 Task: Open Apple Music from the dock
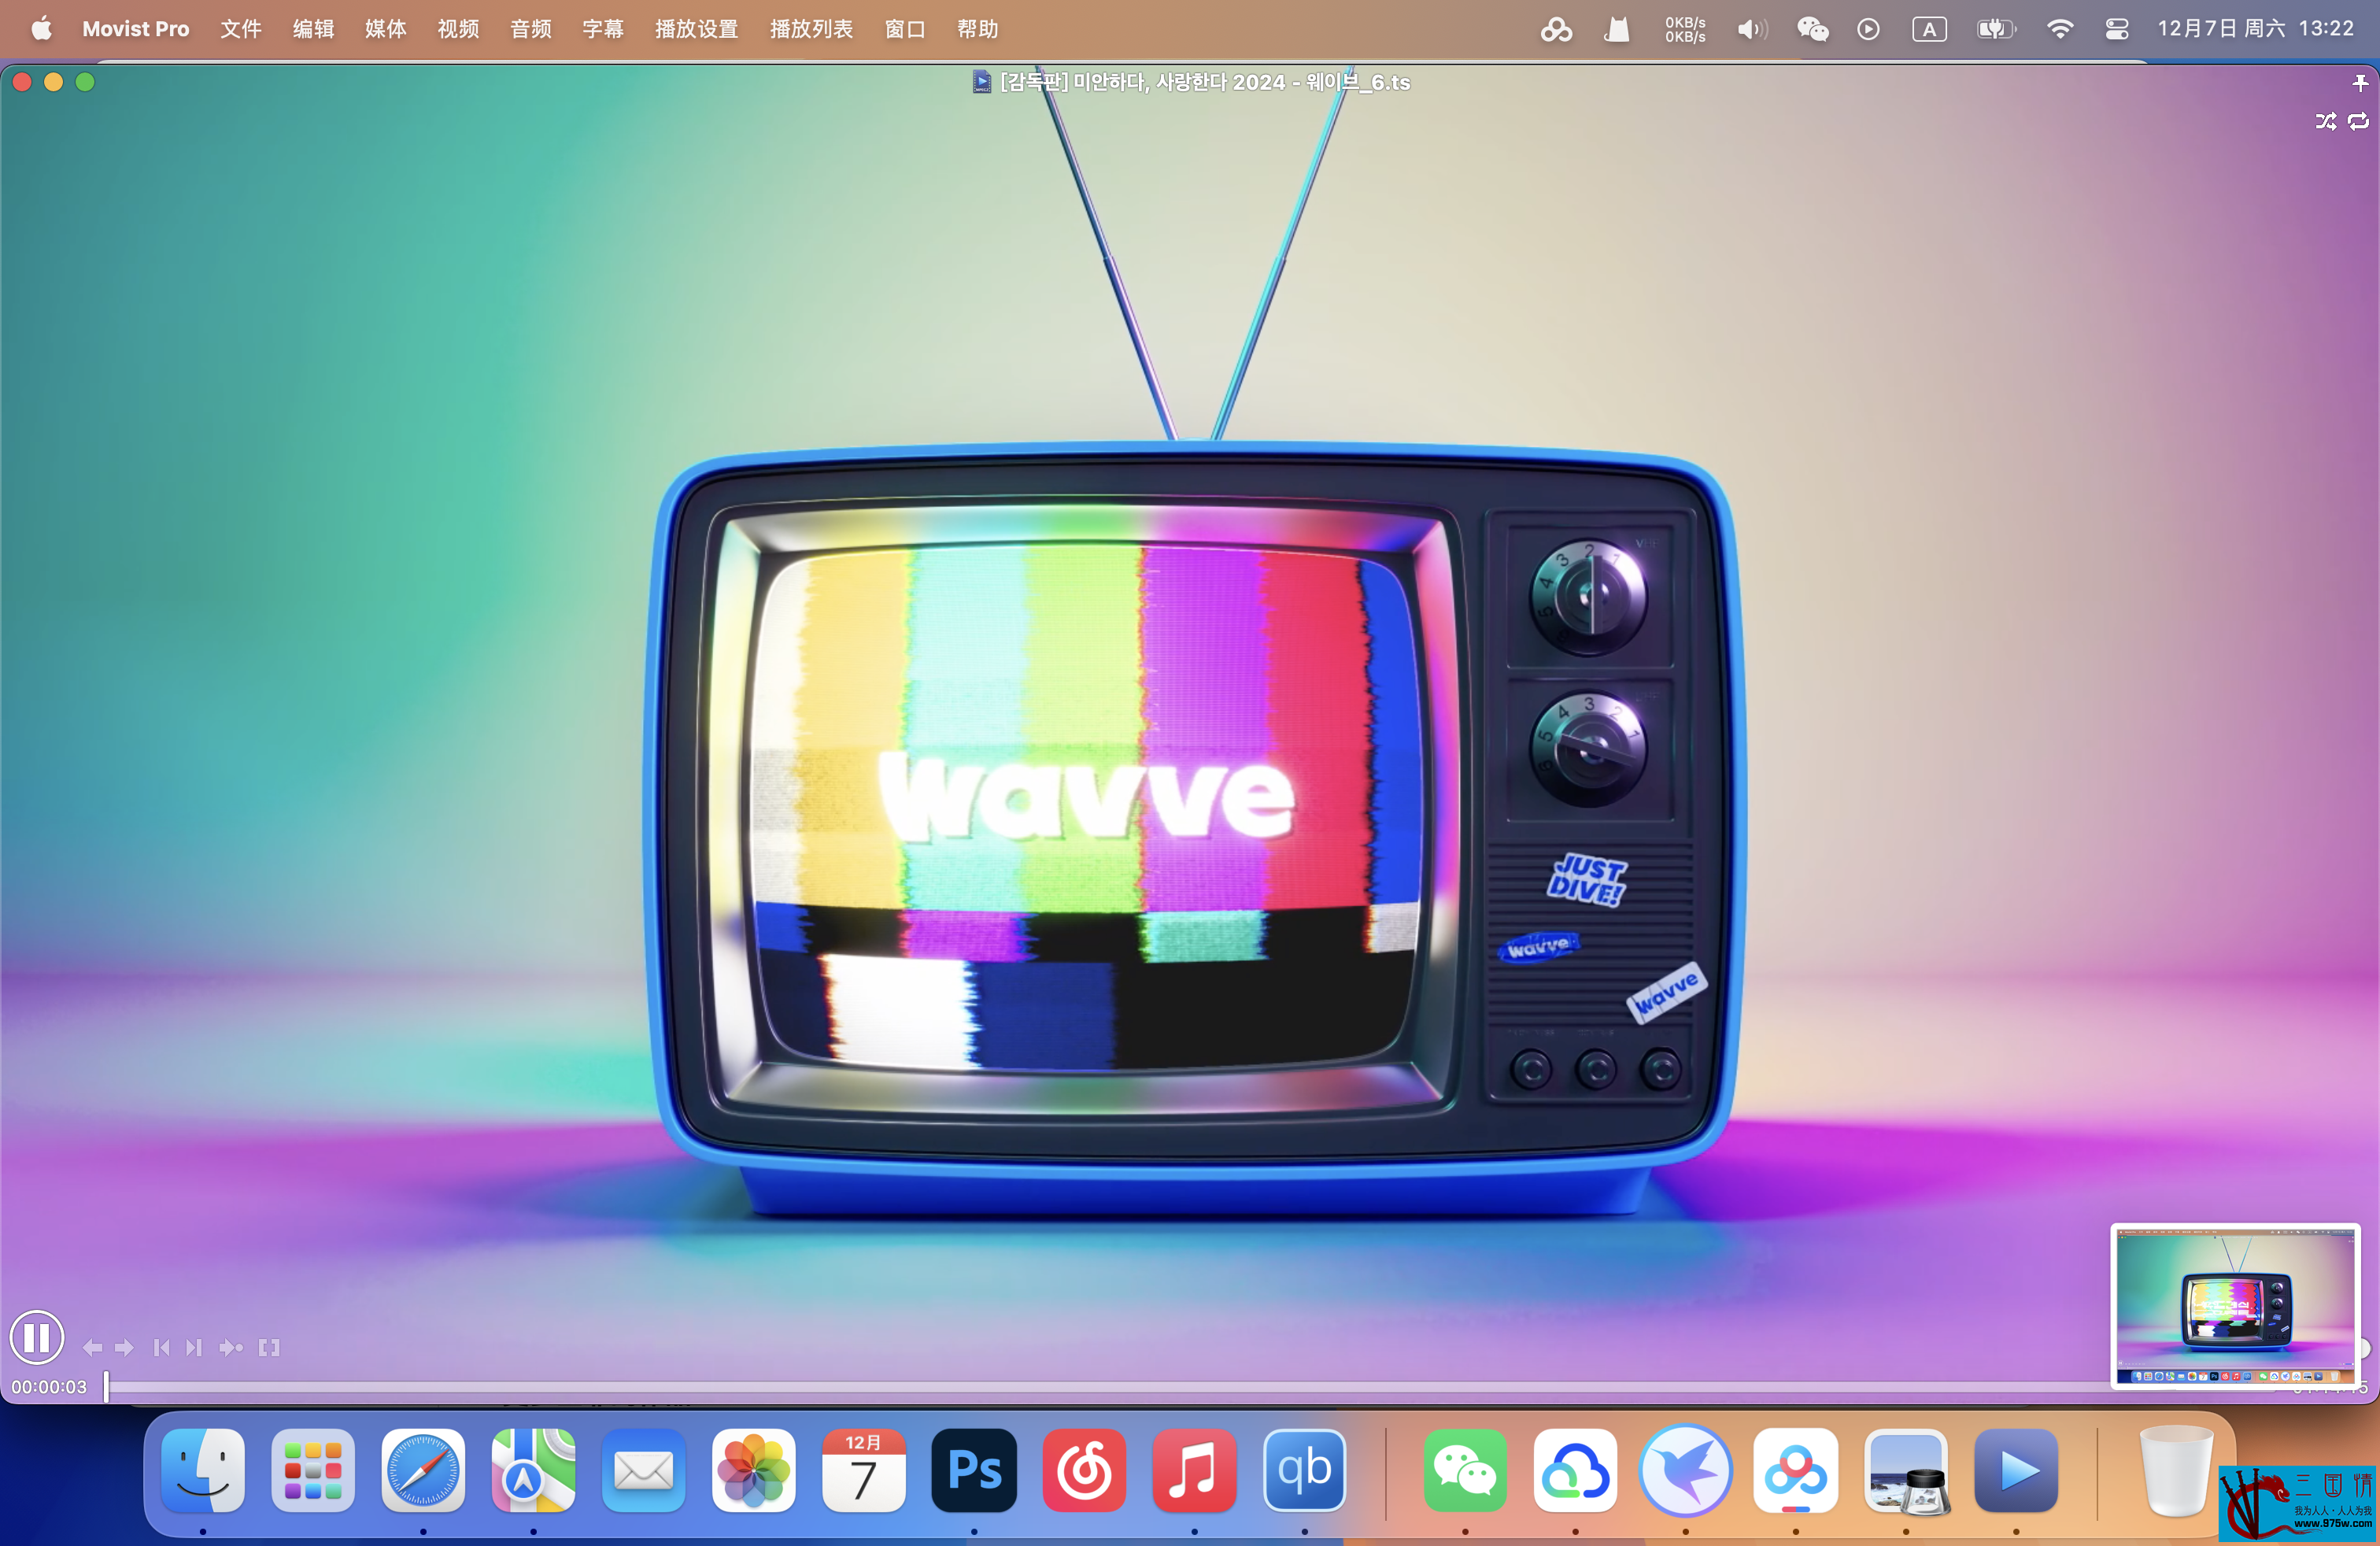point(1194,1470)
